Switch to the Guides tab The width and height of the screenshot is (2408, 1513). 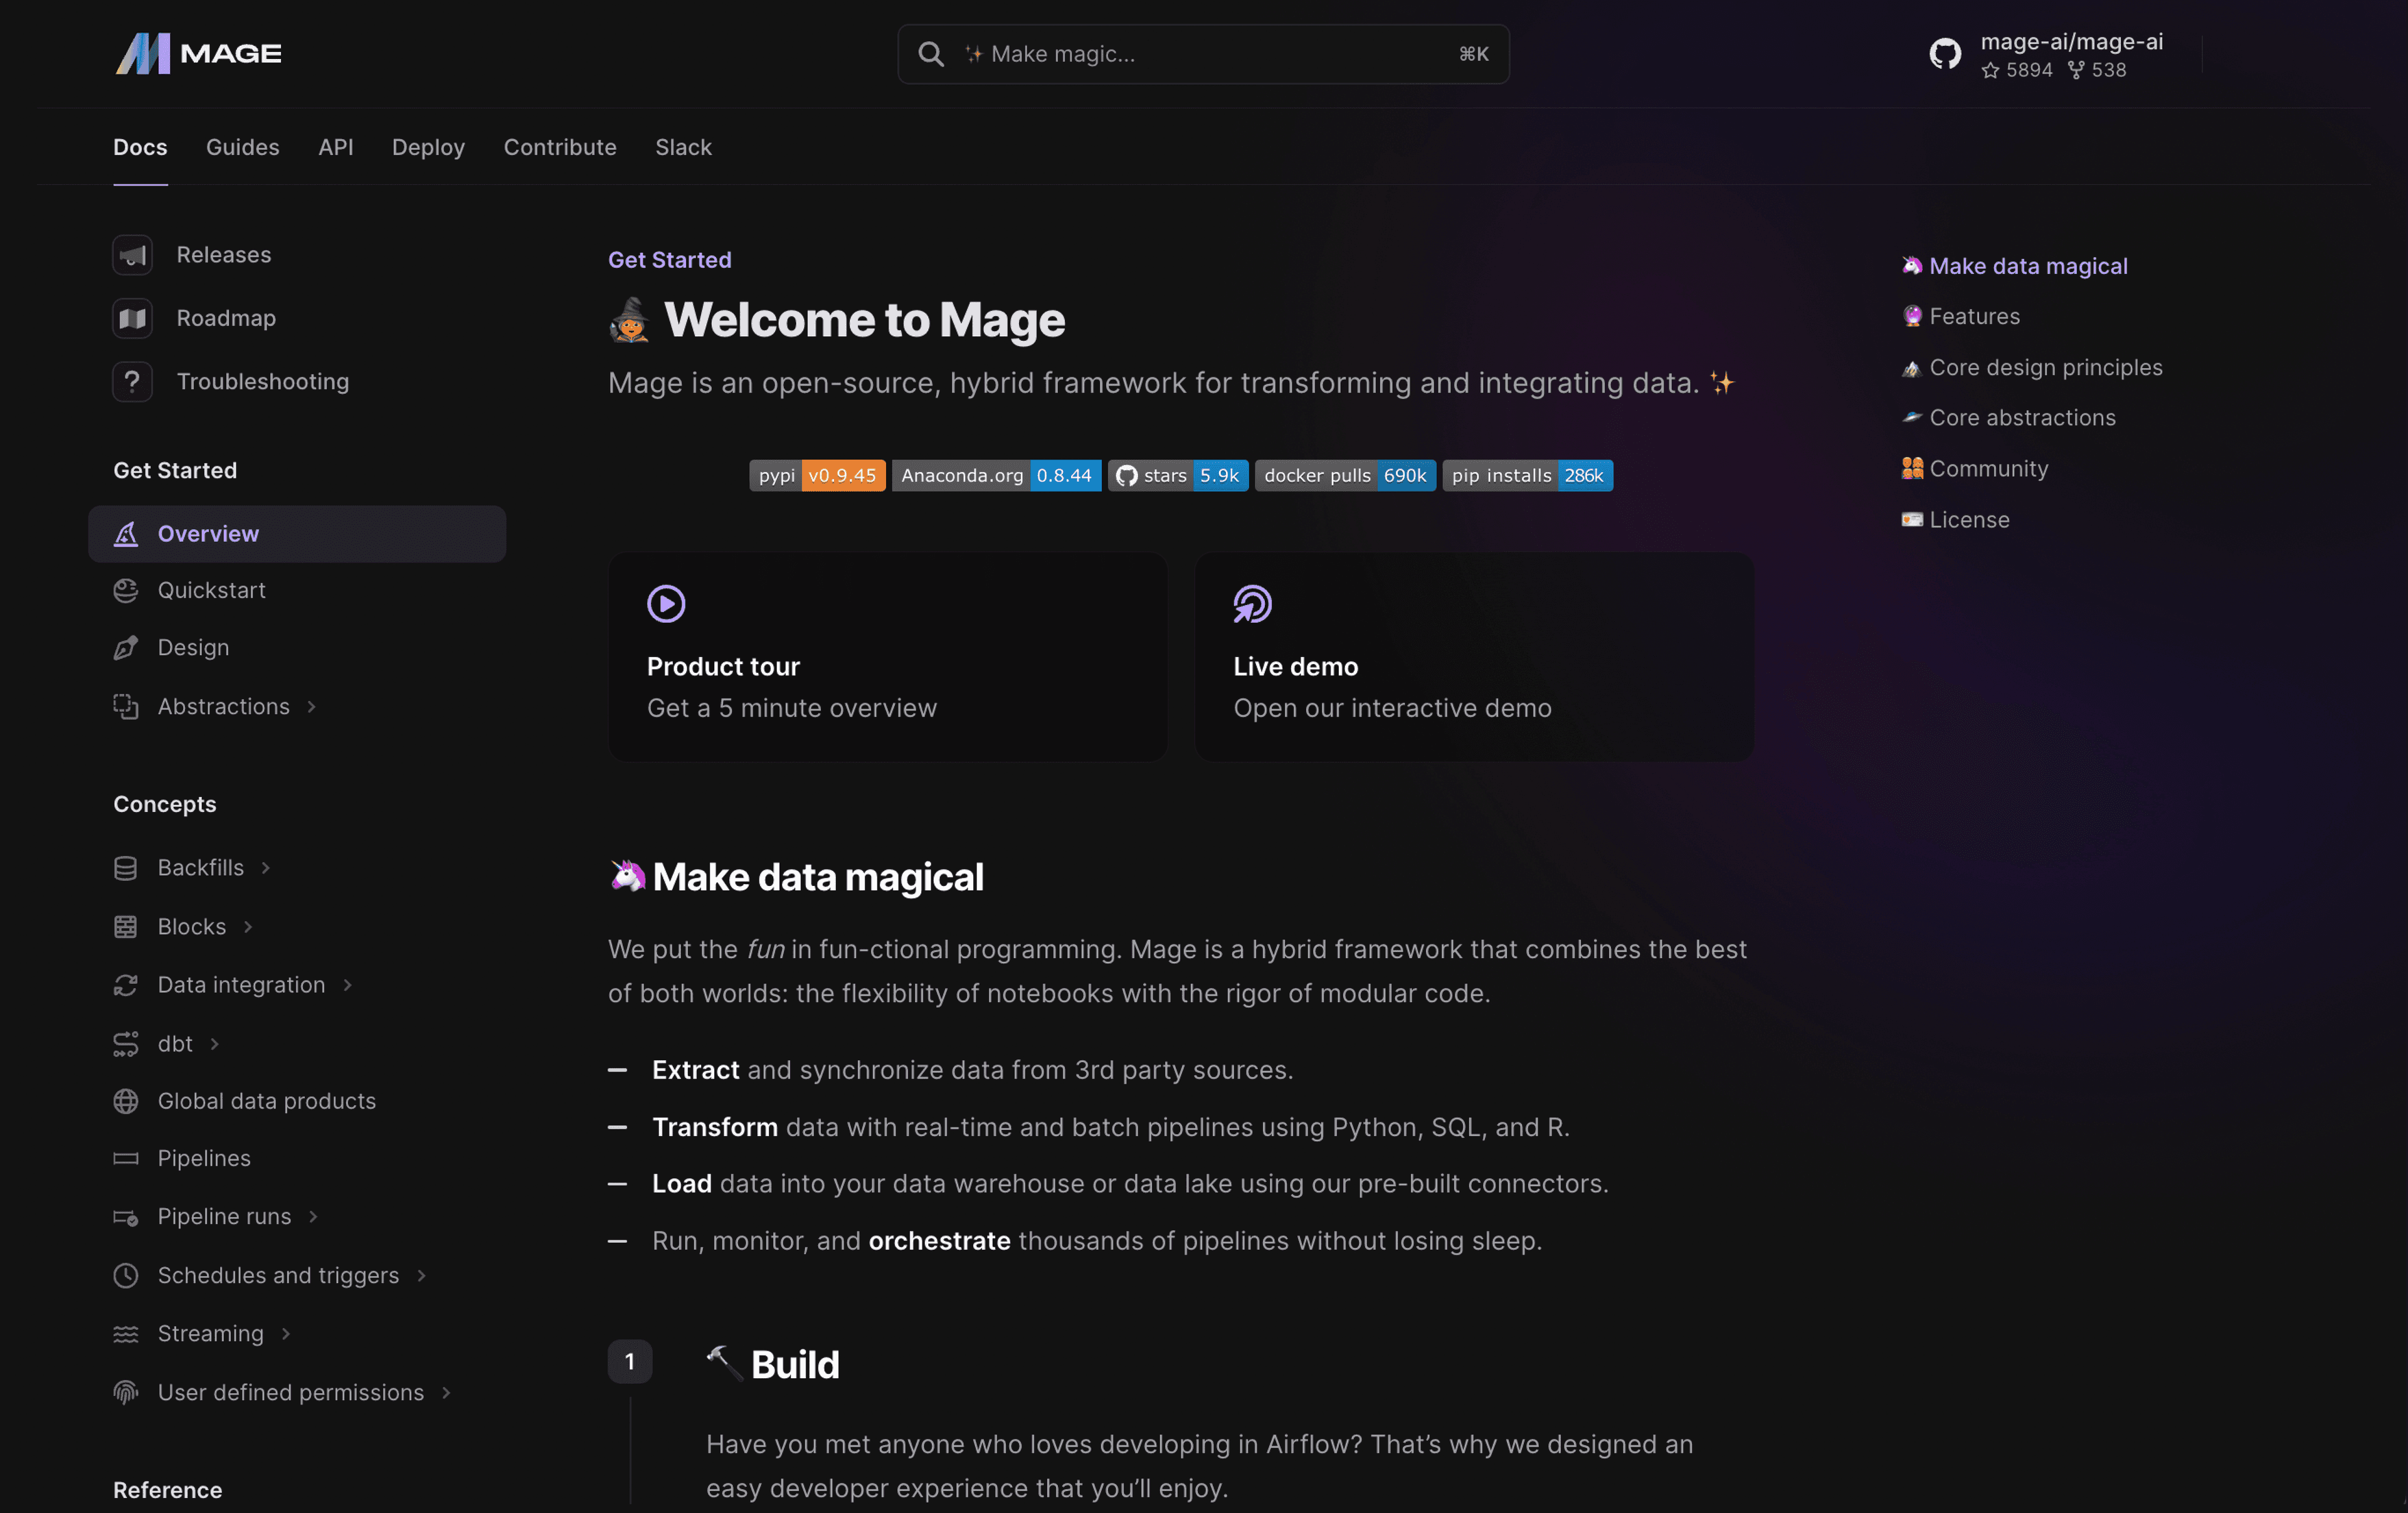[242, 148]
